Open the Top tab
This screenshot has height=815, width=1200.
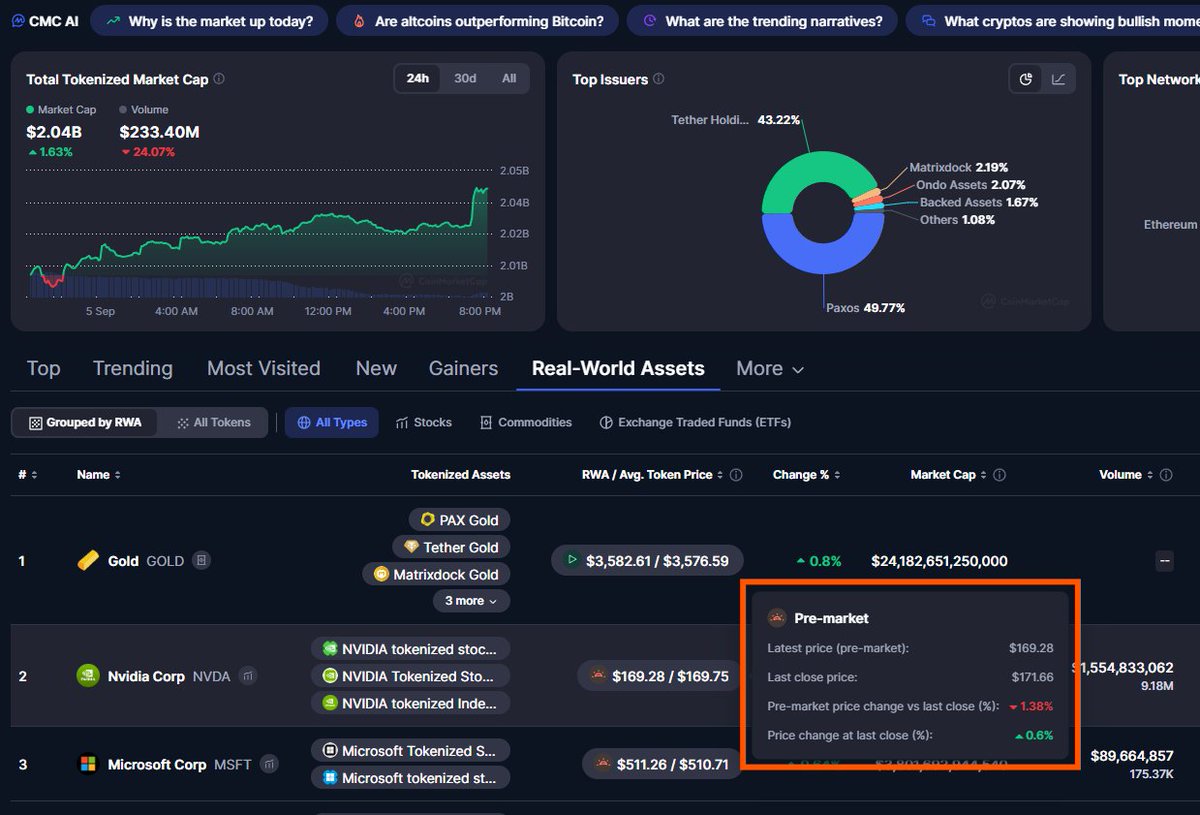[x=43, y=369]
